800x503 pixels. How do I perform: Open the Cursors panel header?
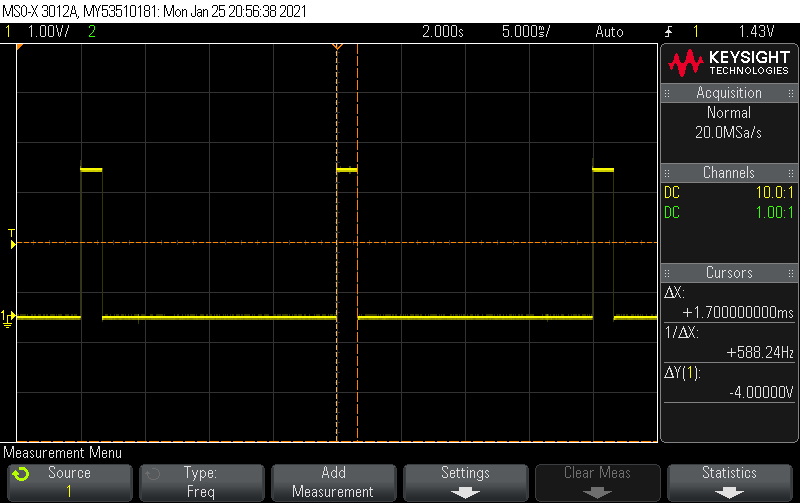729,272
